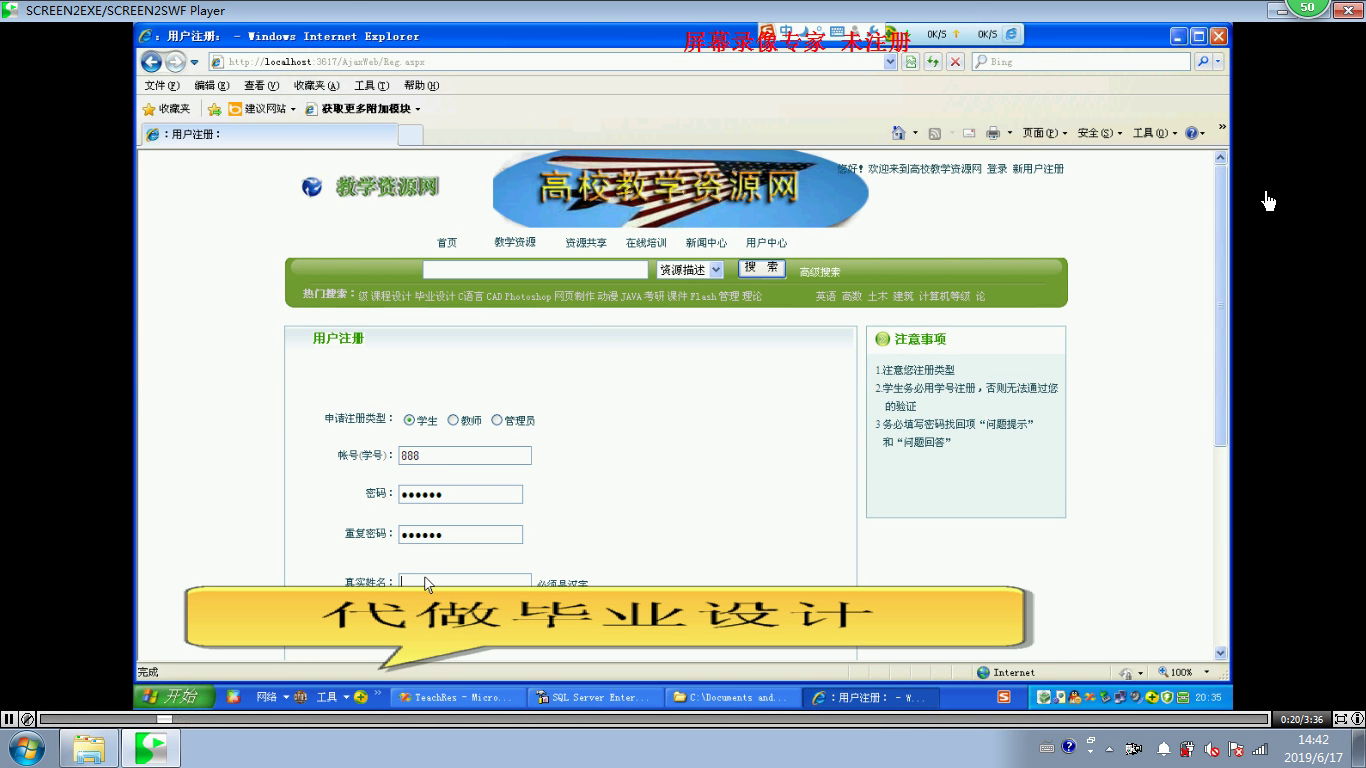Click the 搜索 search button
This screenshot has width=1366, height=768.
tap(762, 268)
